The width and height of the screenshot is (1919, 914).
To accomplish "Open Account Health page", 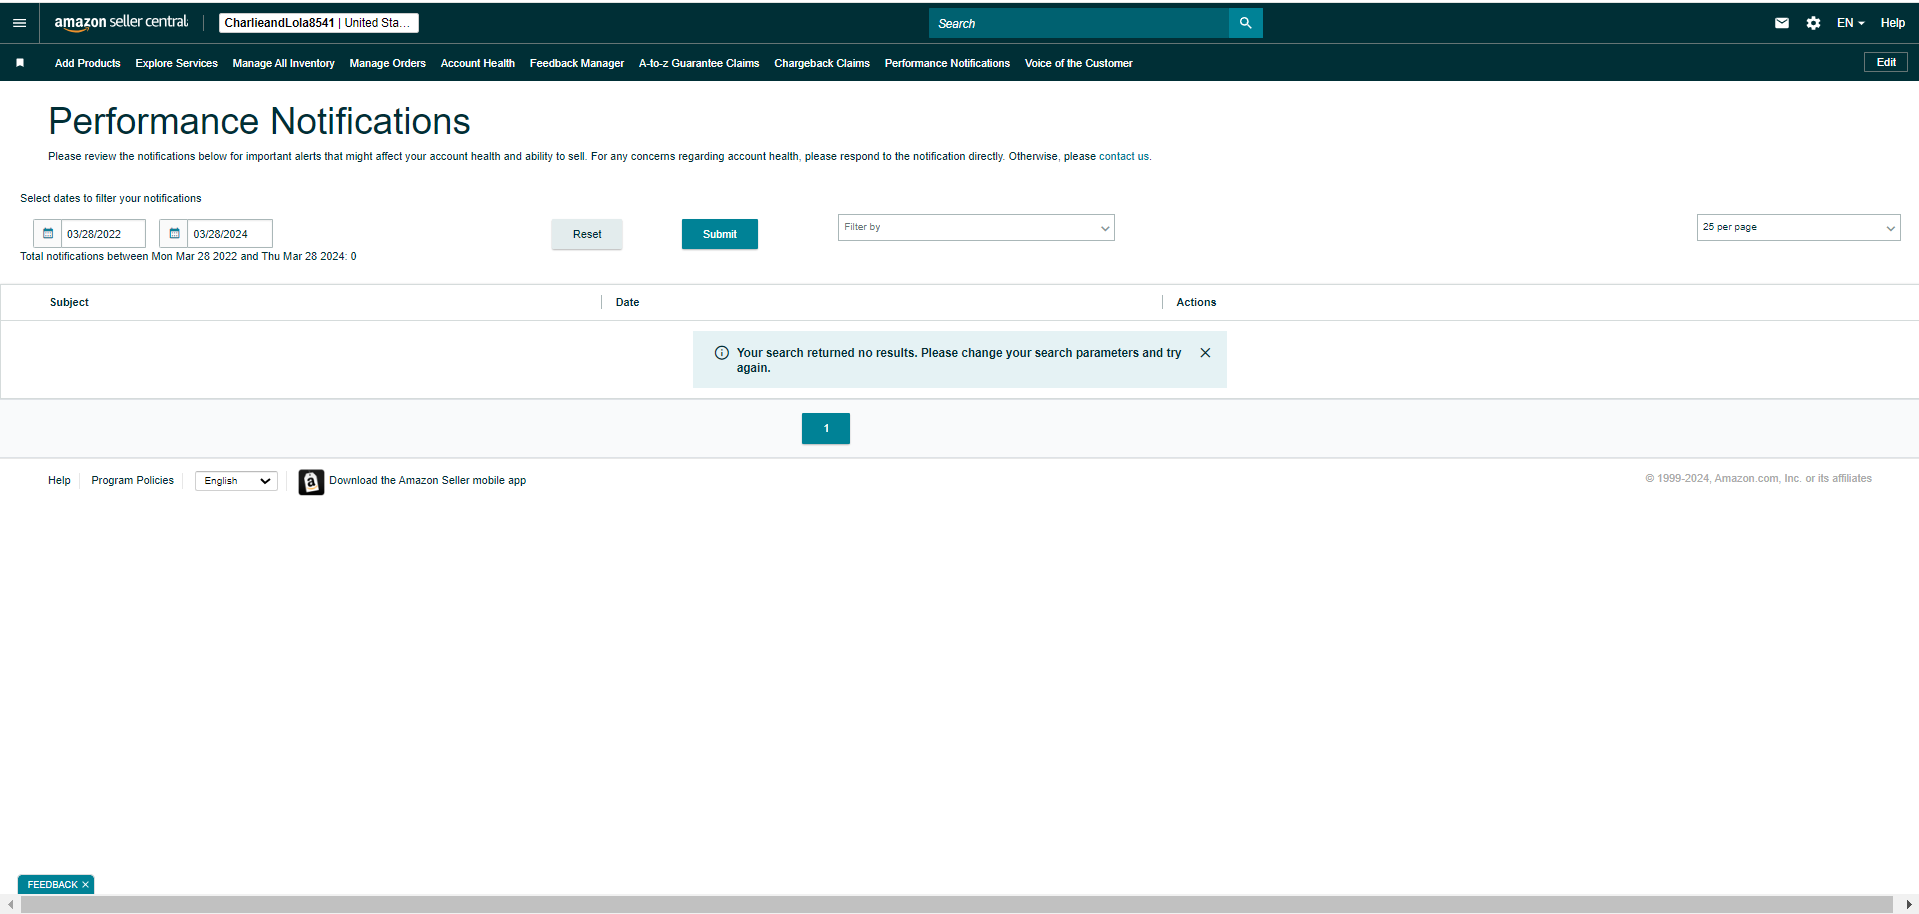I will tap(478, 63).
